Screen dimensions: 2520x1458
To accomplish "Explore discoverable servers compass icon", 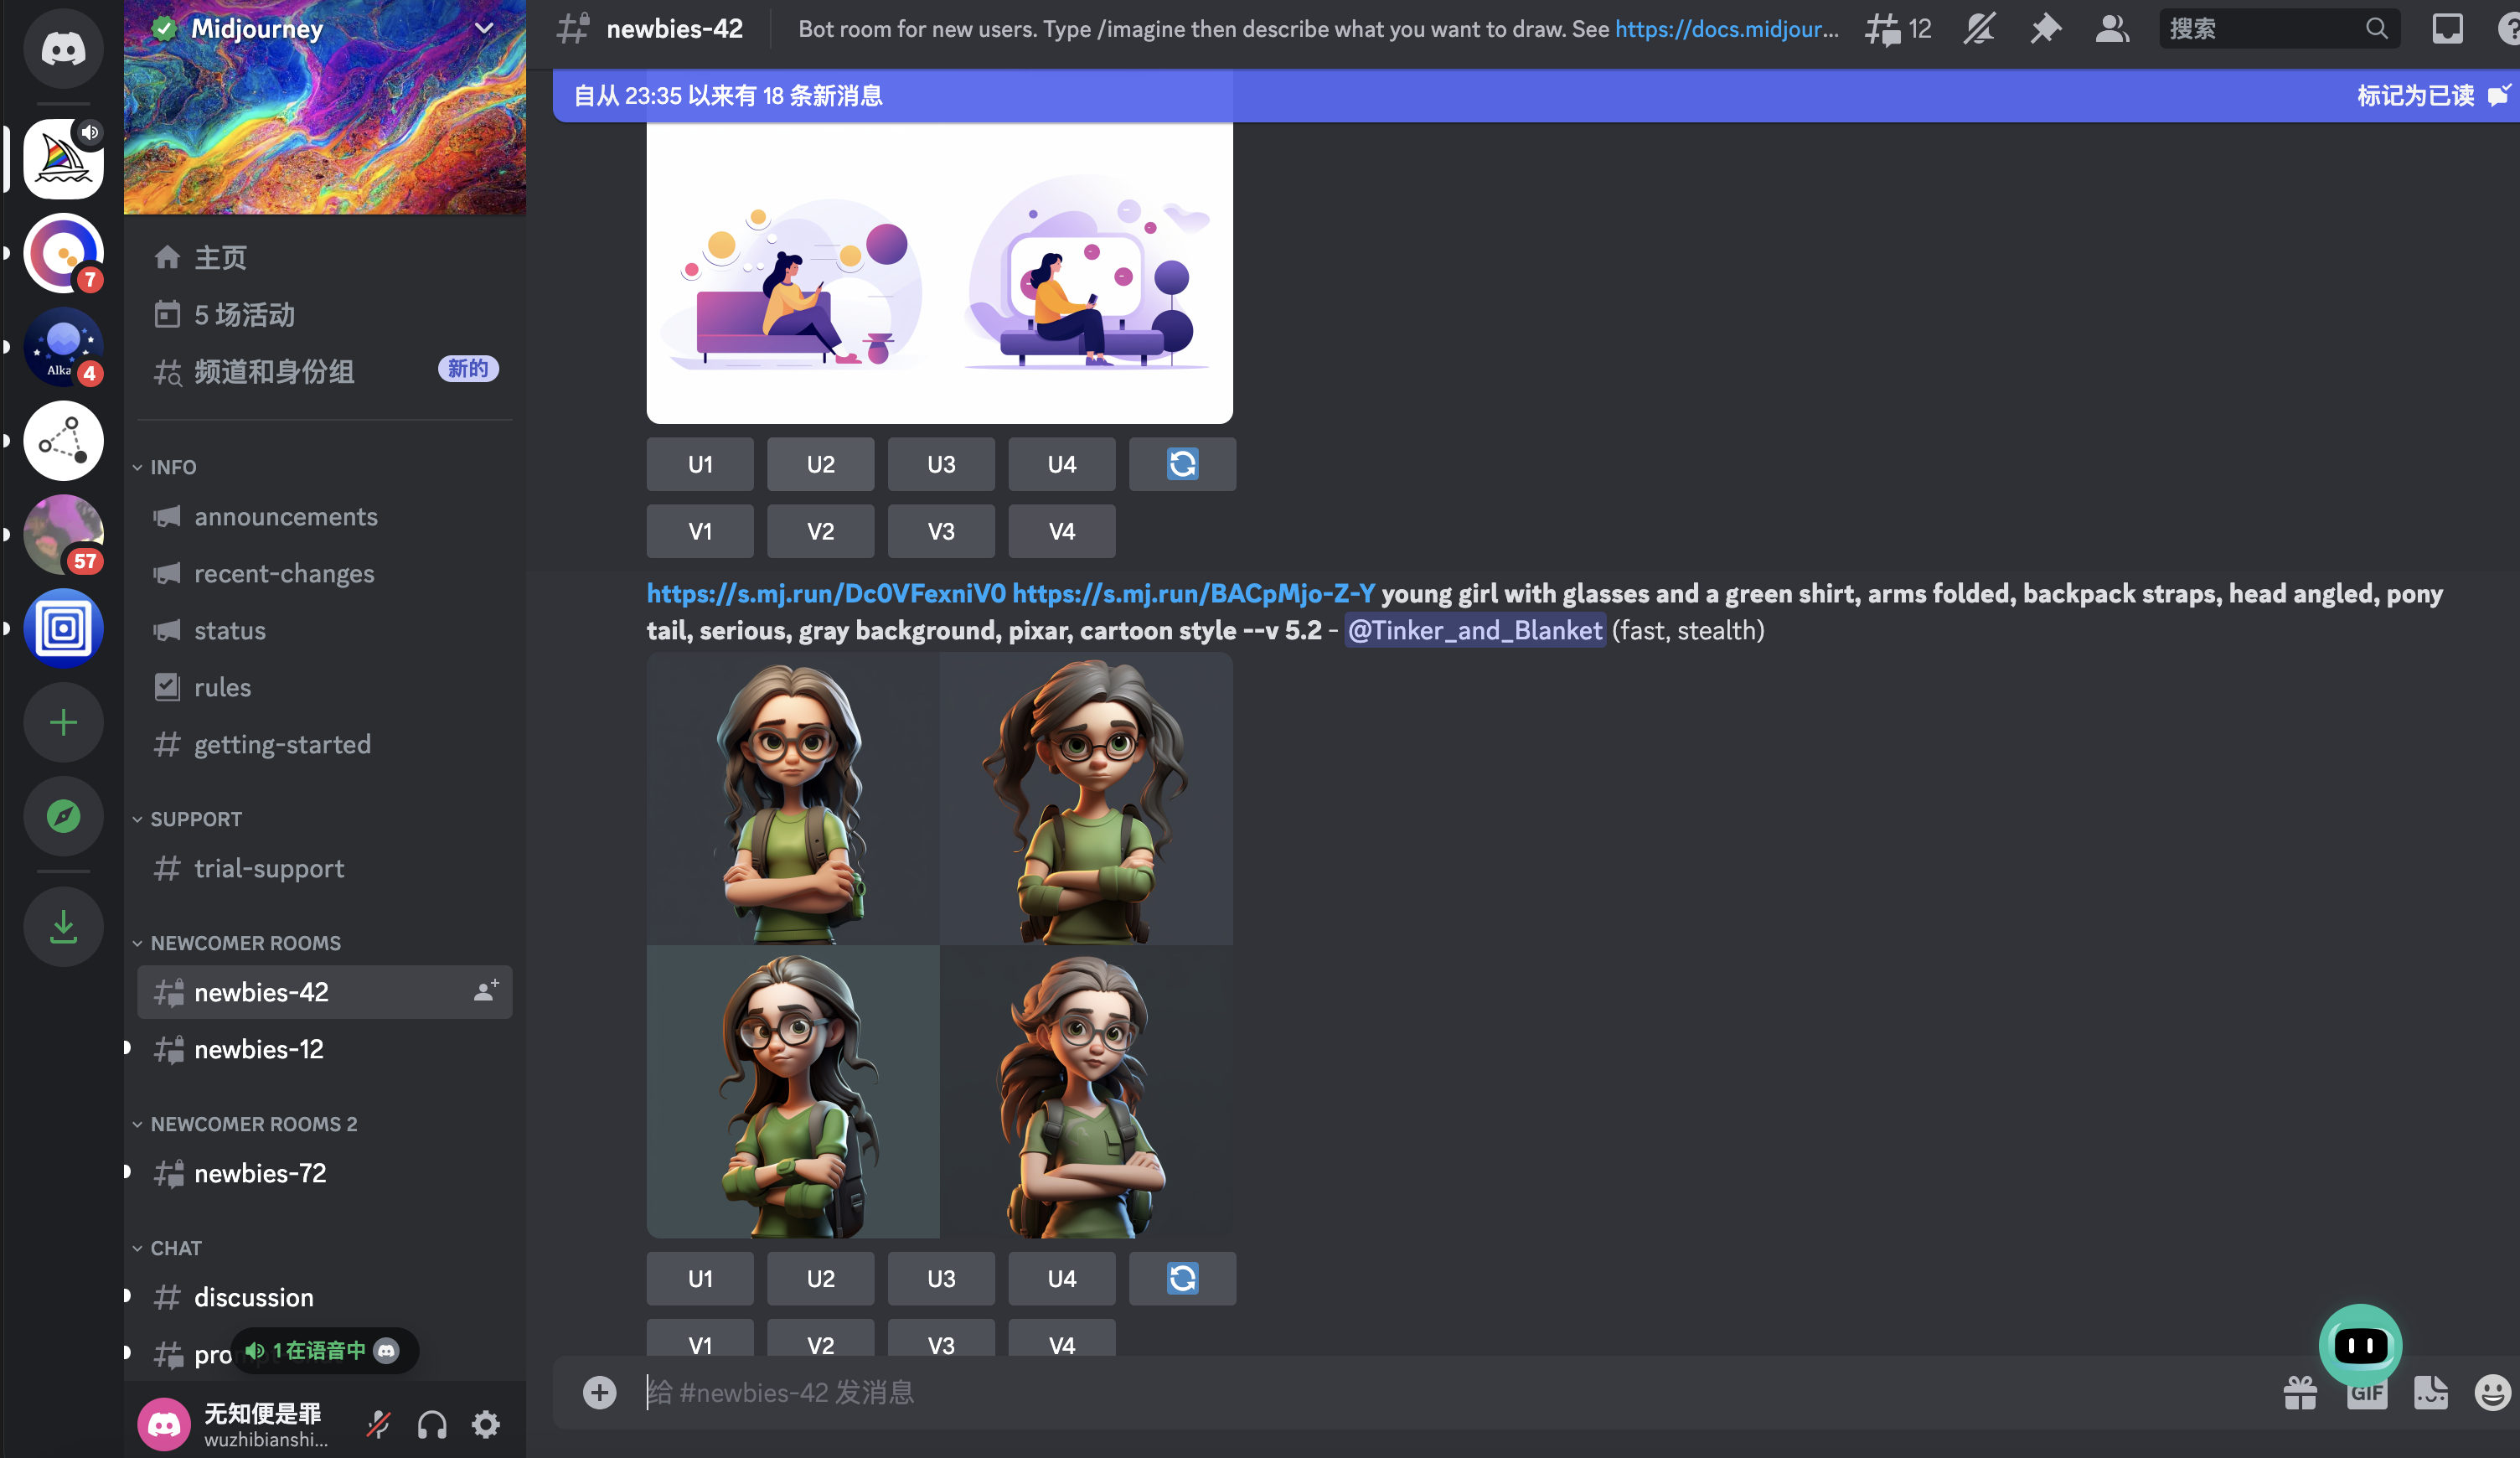I will [63, 816].
